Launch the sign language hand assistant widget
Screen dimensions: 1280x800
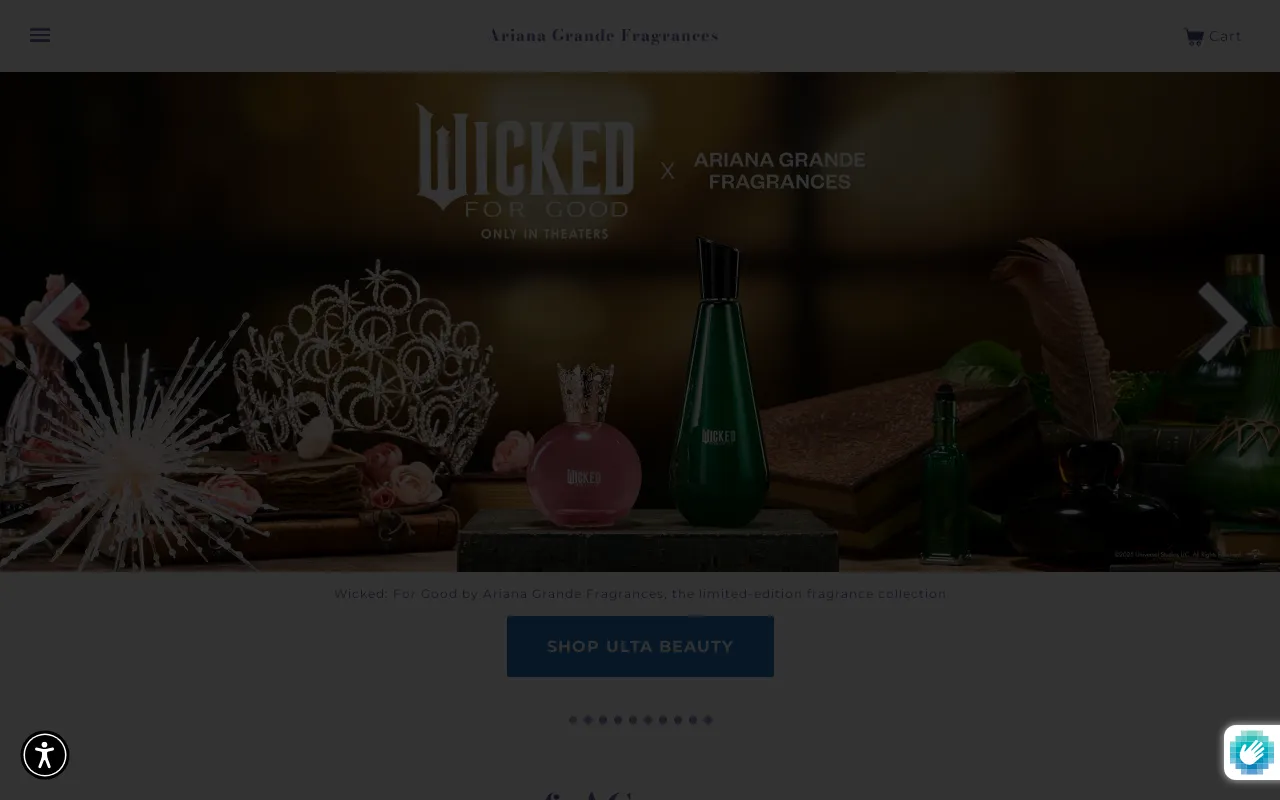[1252, 752]
